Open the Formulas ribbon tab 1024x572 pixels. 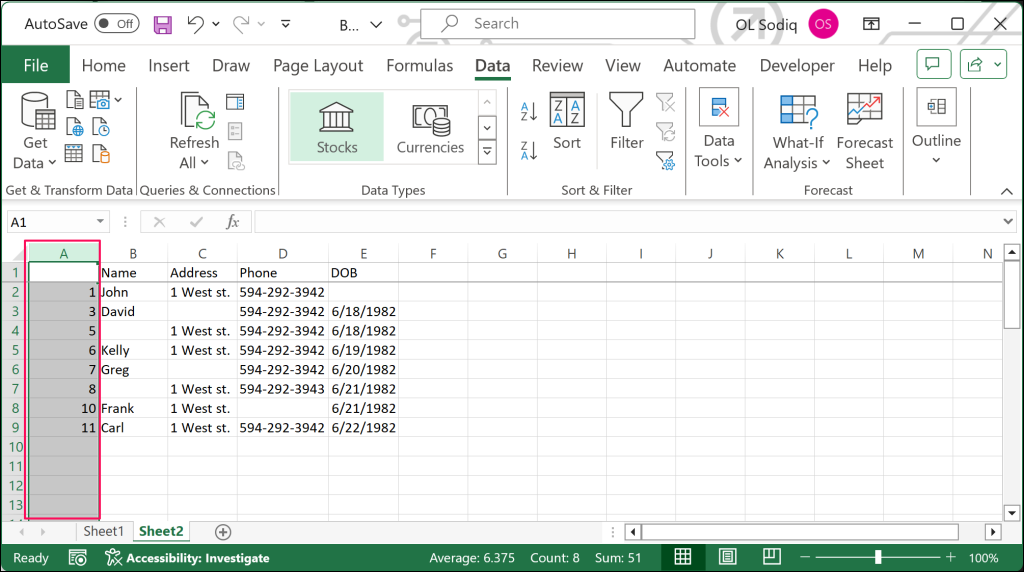[x=419, y=66]
